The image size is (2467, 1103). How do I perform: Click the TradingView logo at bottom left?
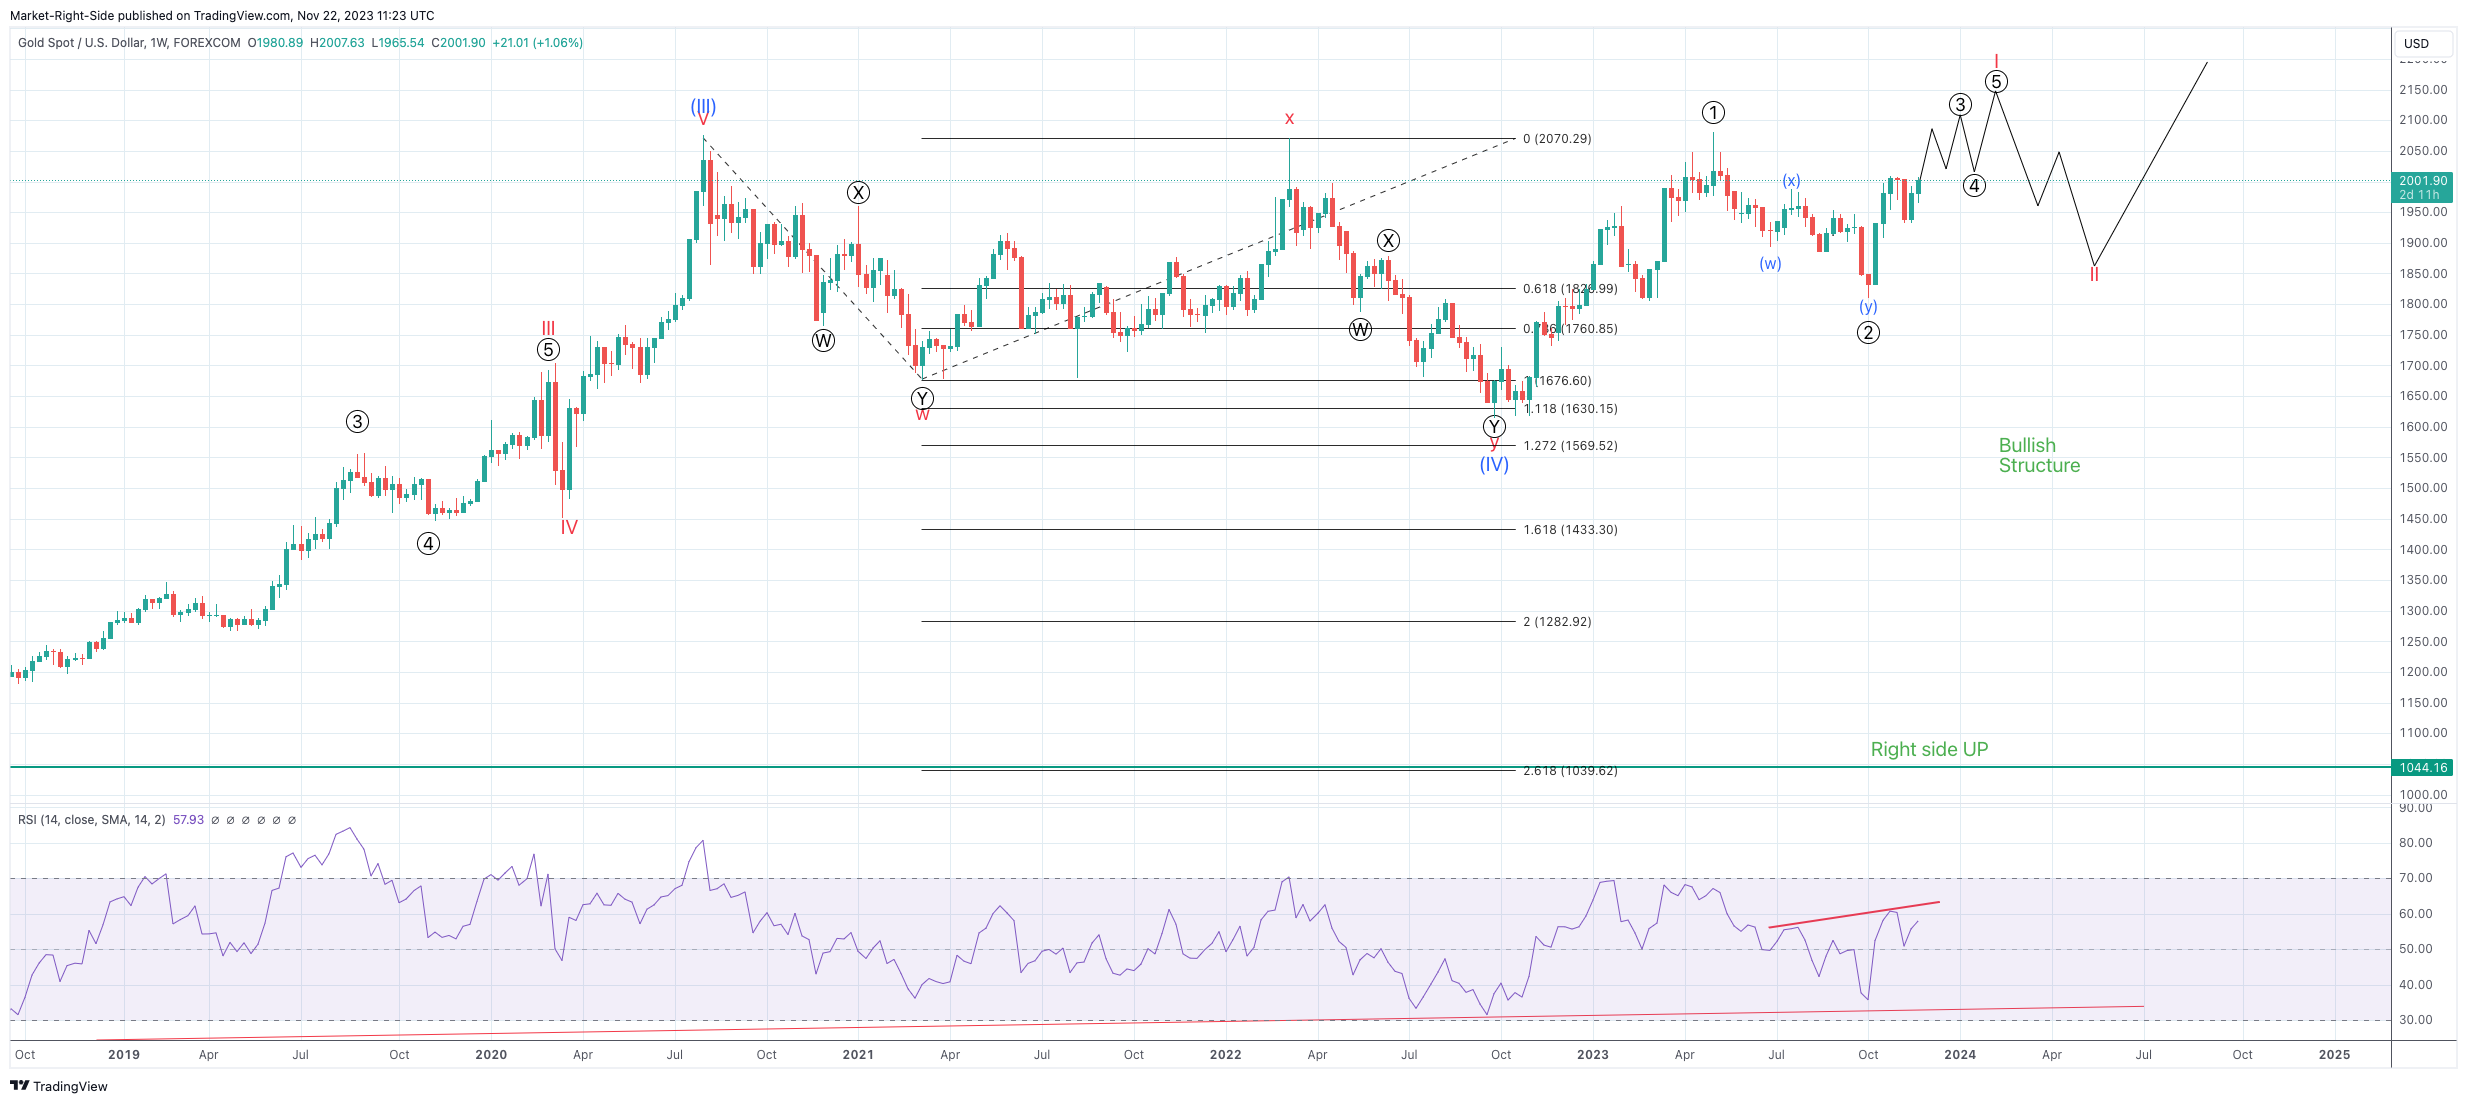59,1086
